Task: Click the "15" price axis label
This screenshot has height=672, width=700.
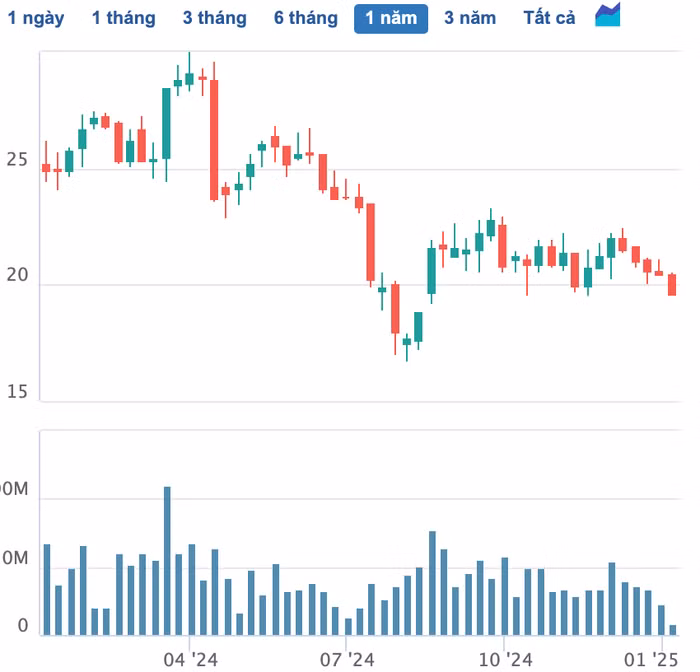Action: click(17, 392)
